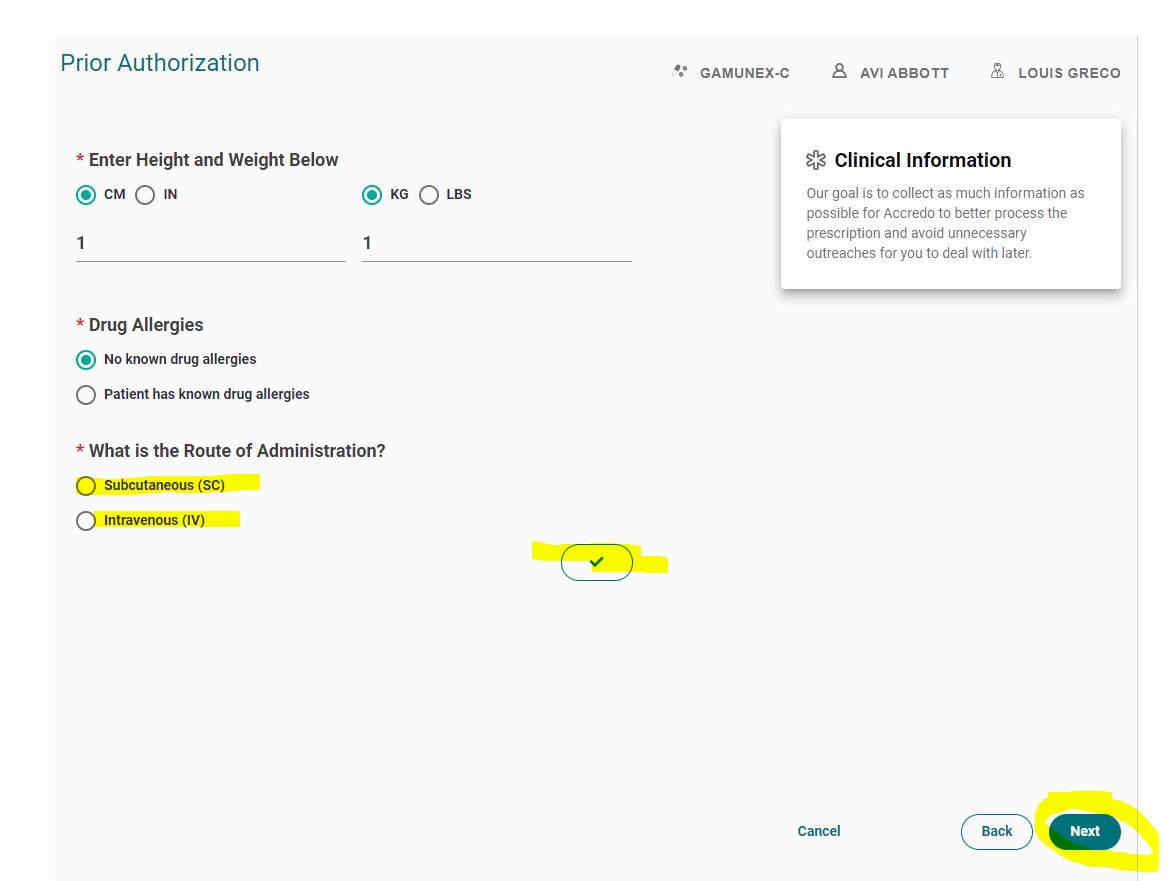Select Intravenous (IV) route option
Image resolution: width=1171 pixels, height=881 pixels.
[86, 520]
